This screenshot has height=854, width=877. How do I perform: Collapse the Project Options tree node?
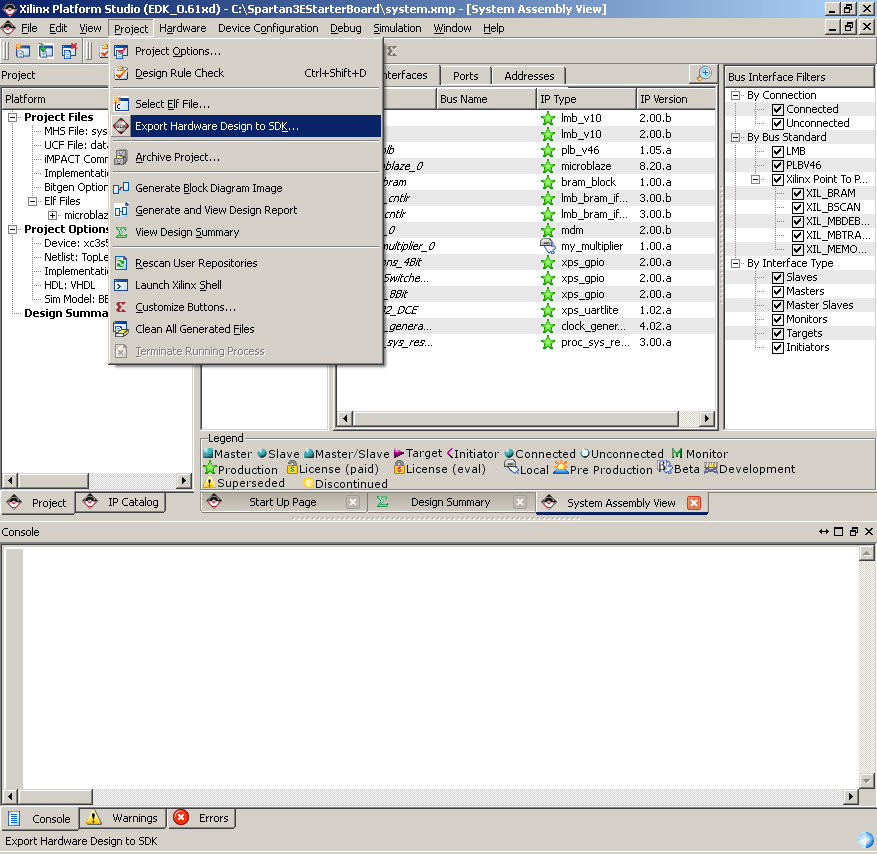12,229
